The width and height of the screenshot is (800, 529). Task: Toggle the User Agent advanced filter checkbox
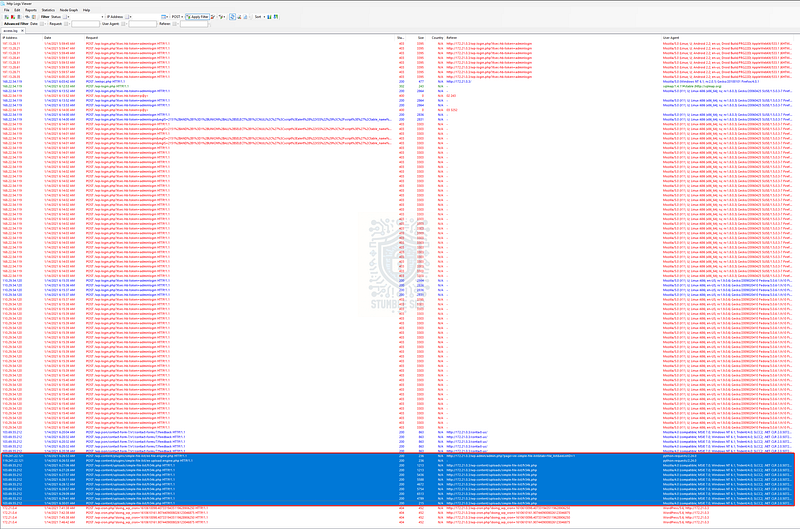(x=123, y=24)
